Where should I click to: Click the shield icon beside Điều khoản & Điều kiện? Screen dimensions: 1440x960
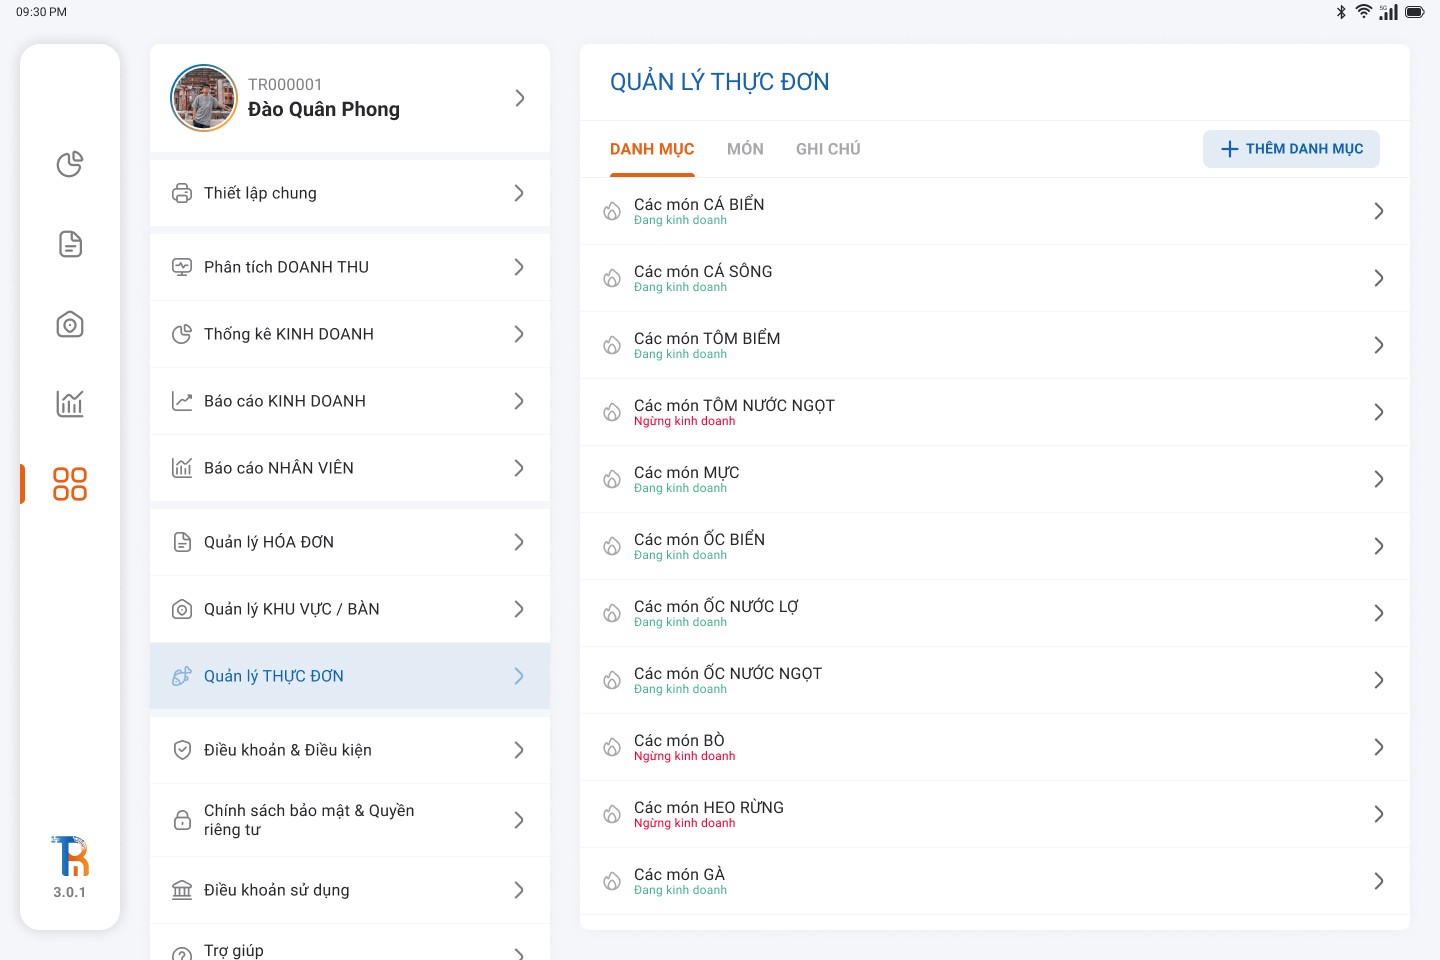click(x=182, y=750)
